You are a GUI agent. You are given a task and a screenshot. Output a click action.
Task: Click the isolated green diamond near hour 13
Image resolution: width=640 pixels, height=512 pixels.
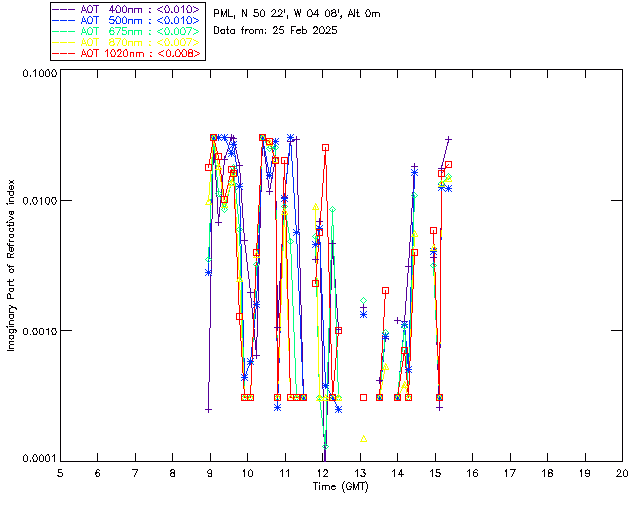tap(364, 301)
